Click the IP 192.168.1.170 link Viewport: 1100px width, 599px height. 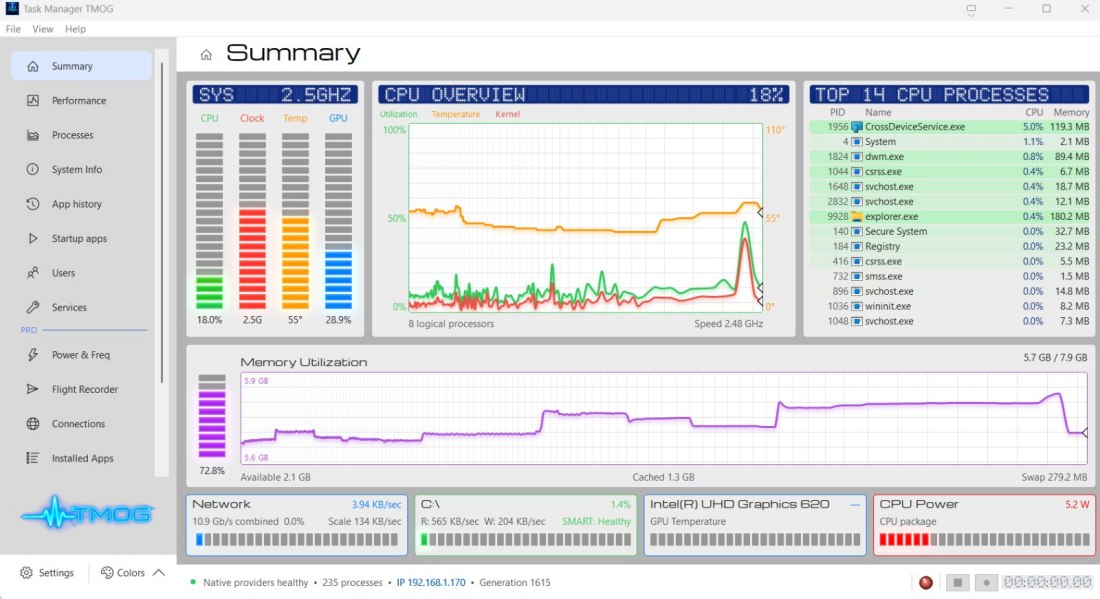[431, 582]
